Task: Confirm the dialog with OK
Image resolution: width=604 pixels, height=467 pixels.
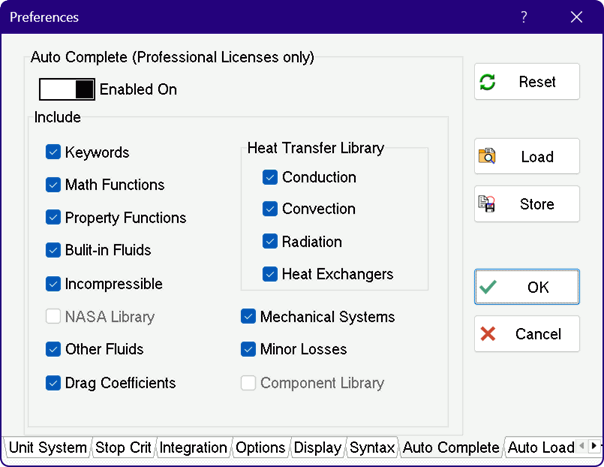Action: click(526, 287)
